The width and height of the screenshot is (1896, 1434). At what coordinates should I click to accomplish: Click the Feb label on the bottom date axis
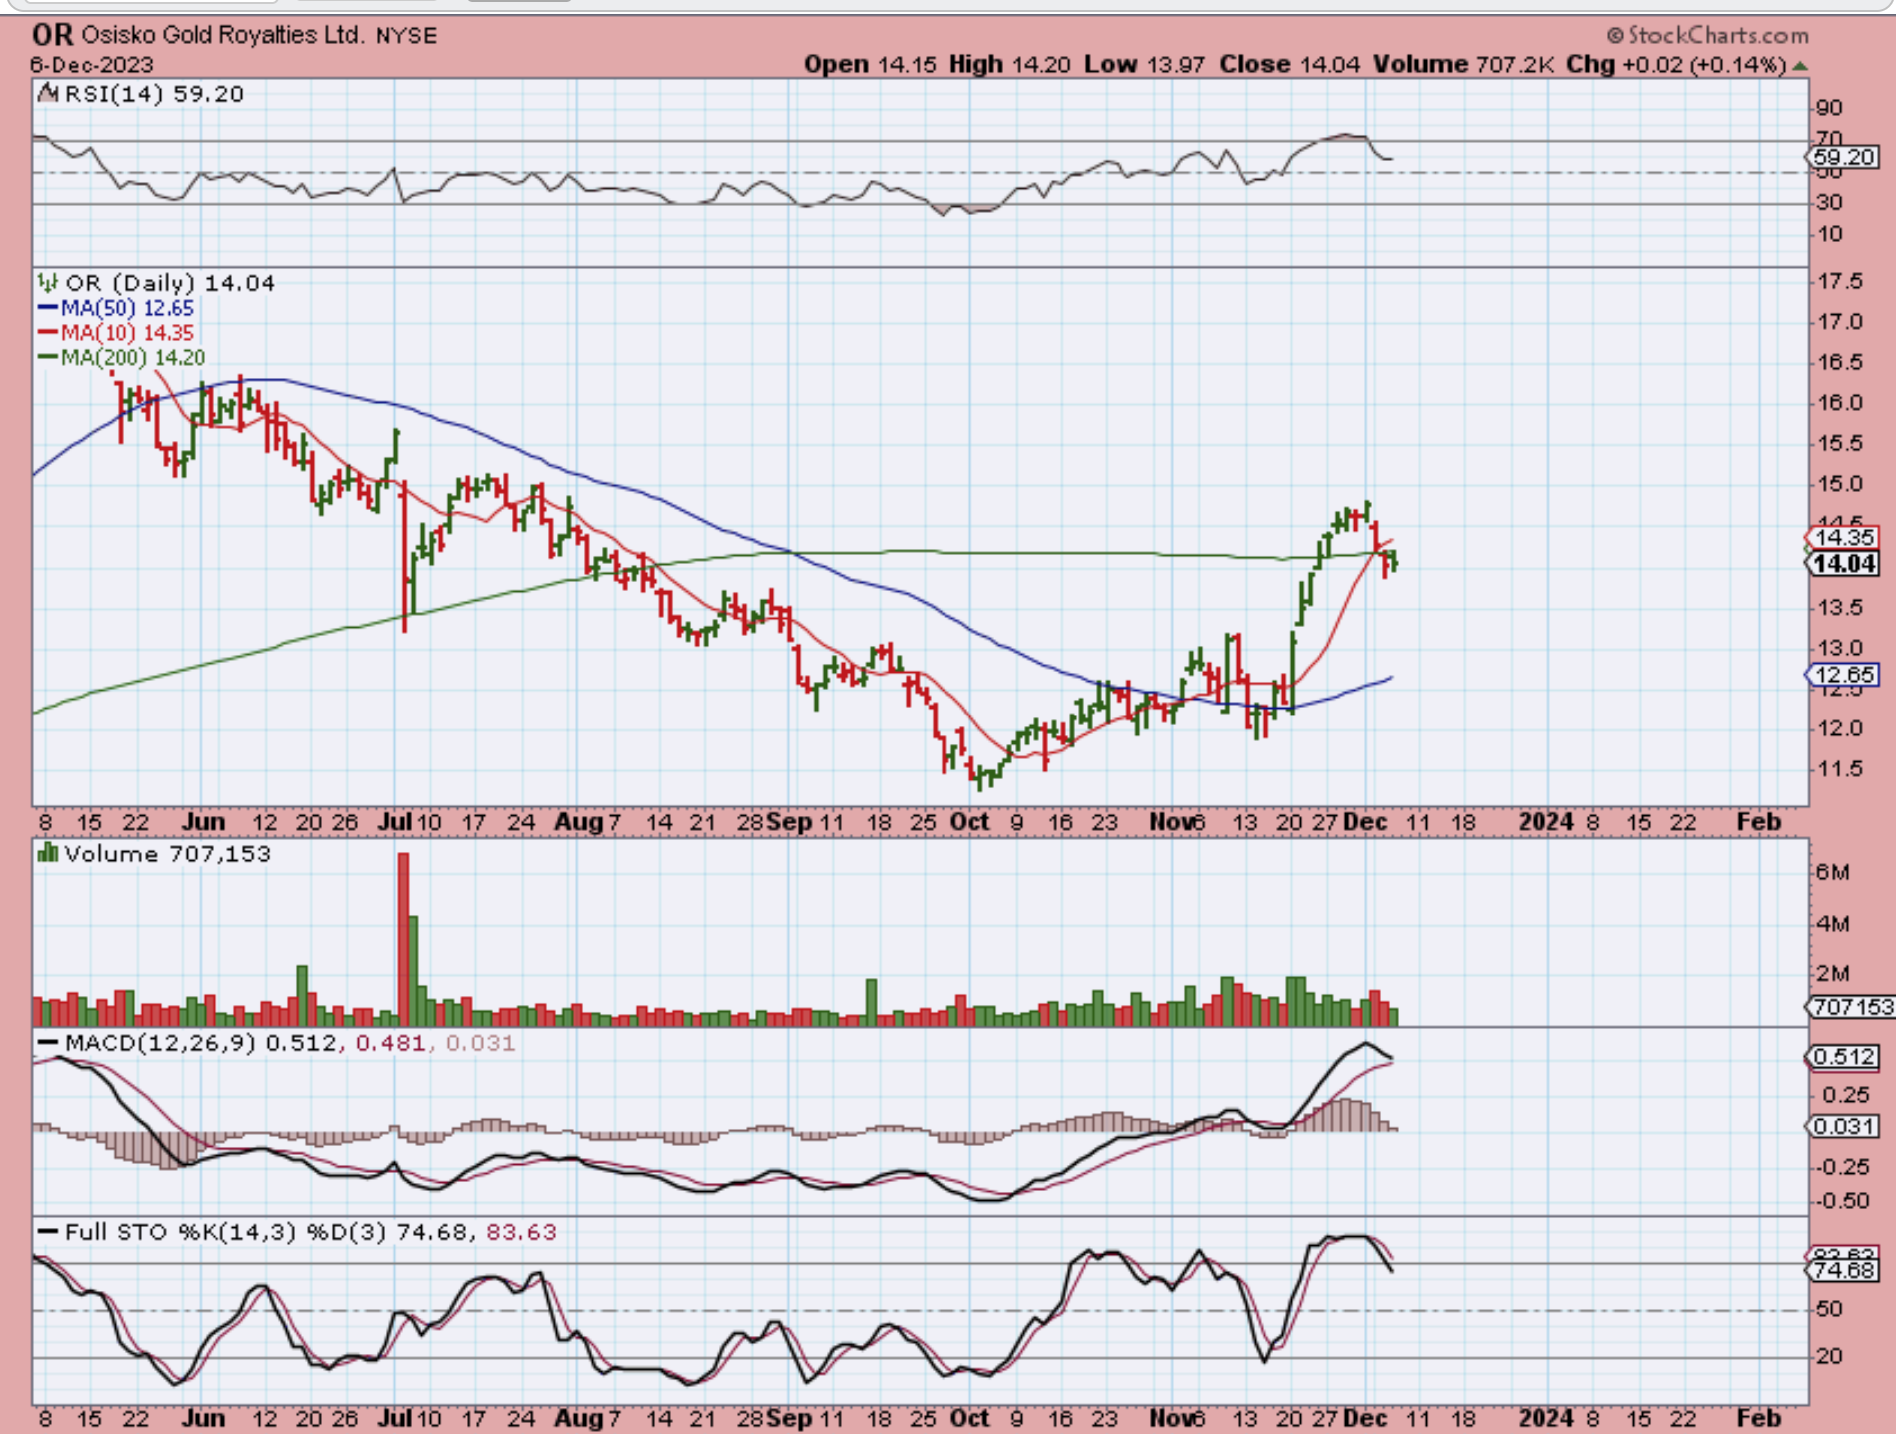1759,1418
